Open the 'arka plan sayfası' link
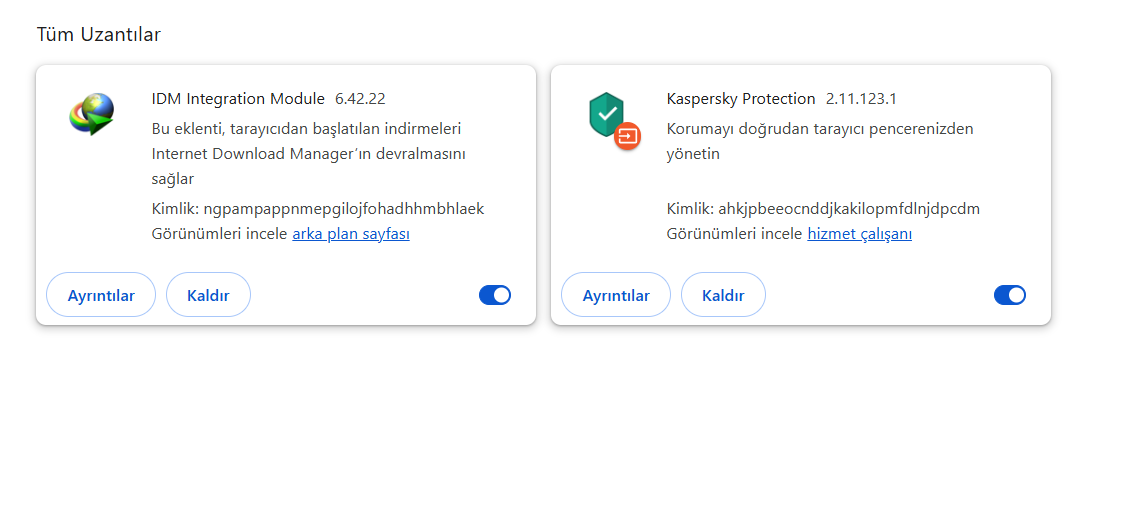 click(x=351, y=234)
